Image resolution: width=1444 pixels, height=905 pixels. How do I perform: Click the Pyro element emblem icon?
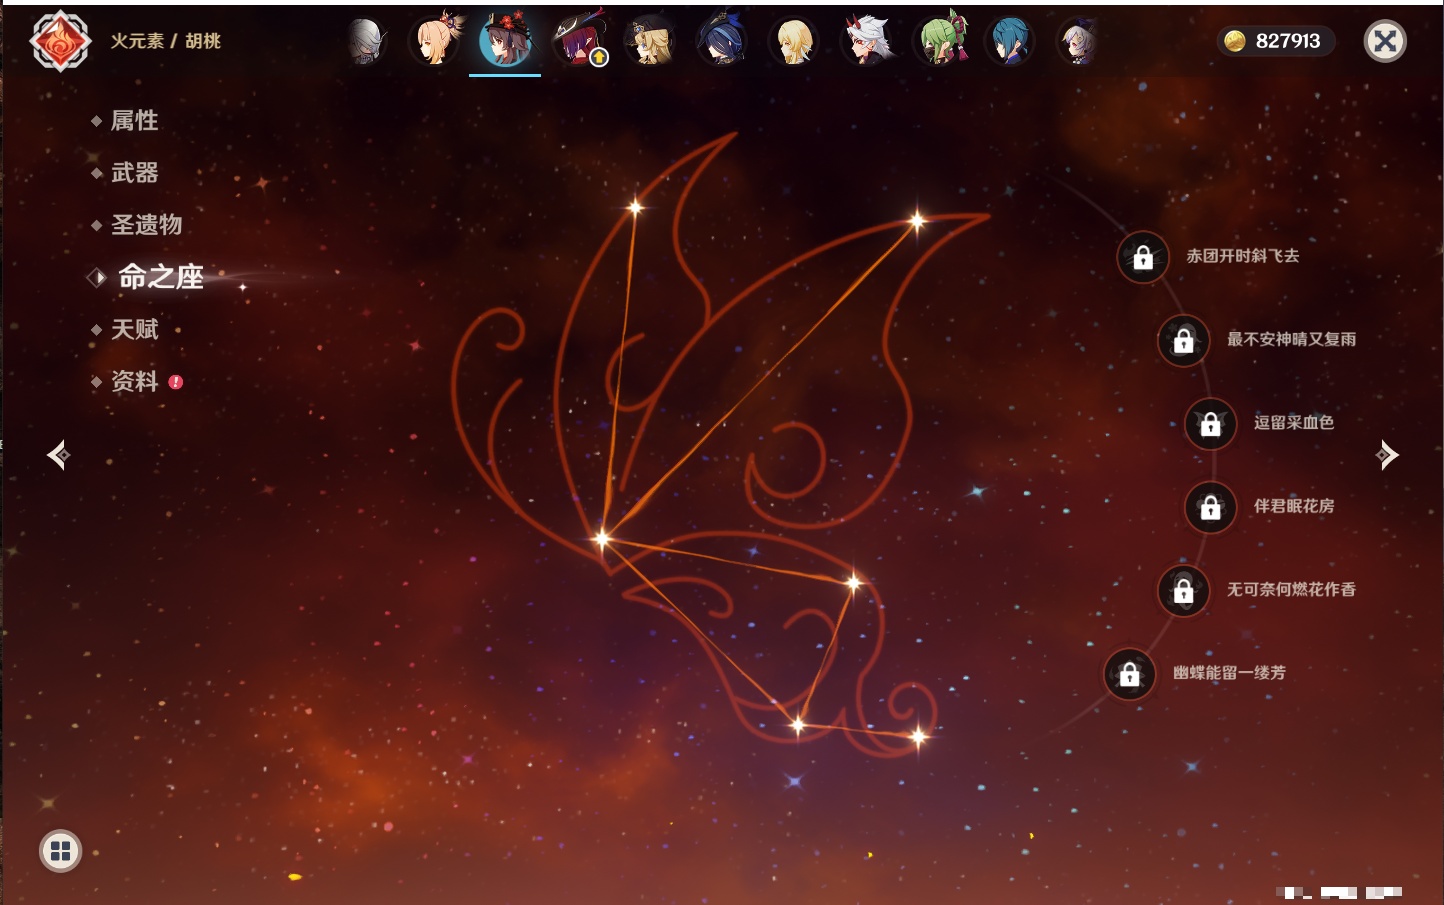click(x=60, y=41)
